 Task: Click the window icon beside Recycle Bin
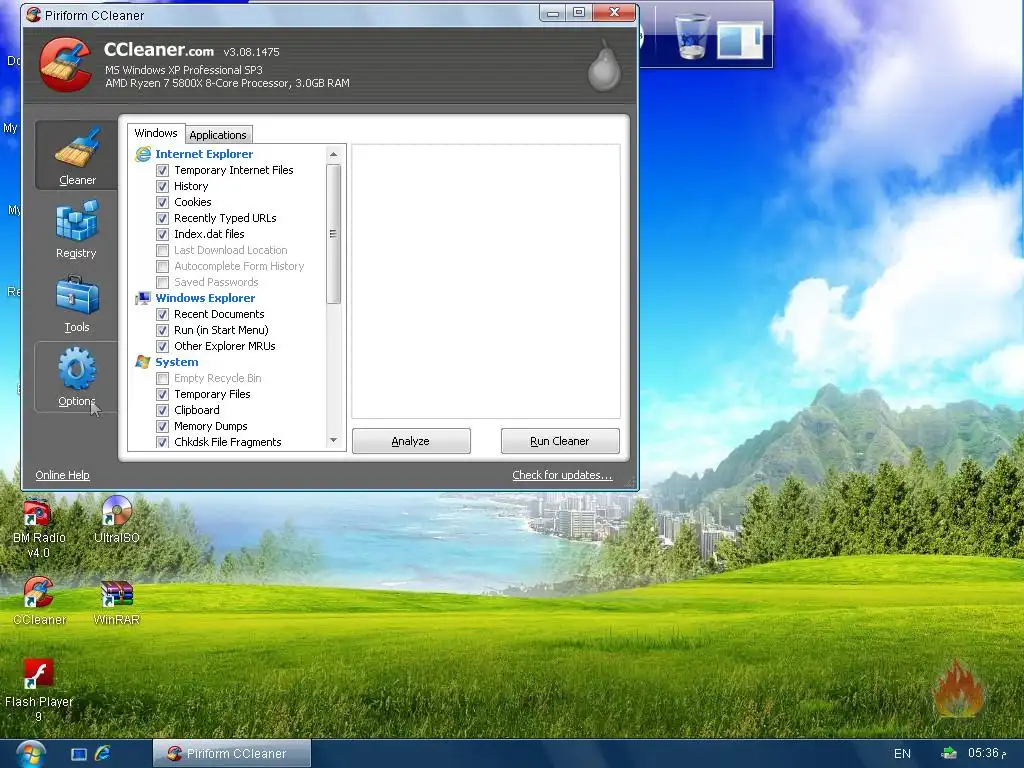[740, 40]
